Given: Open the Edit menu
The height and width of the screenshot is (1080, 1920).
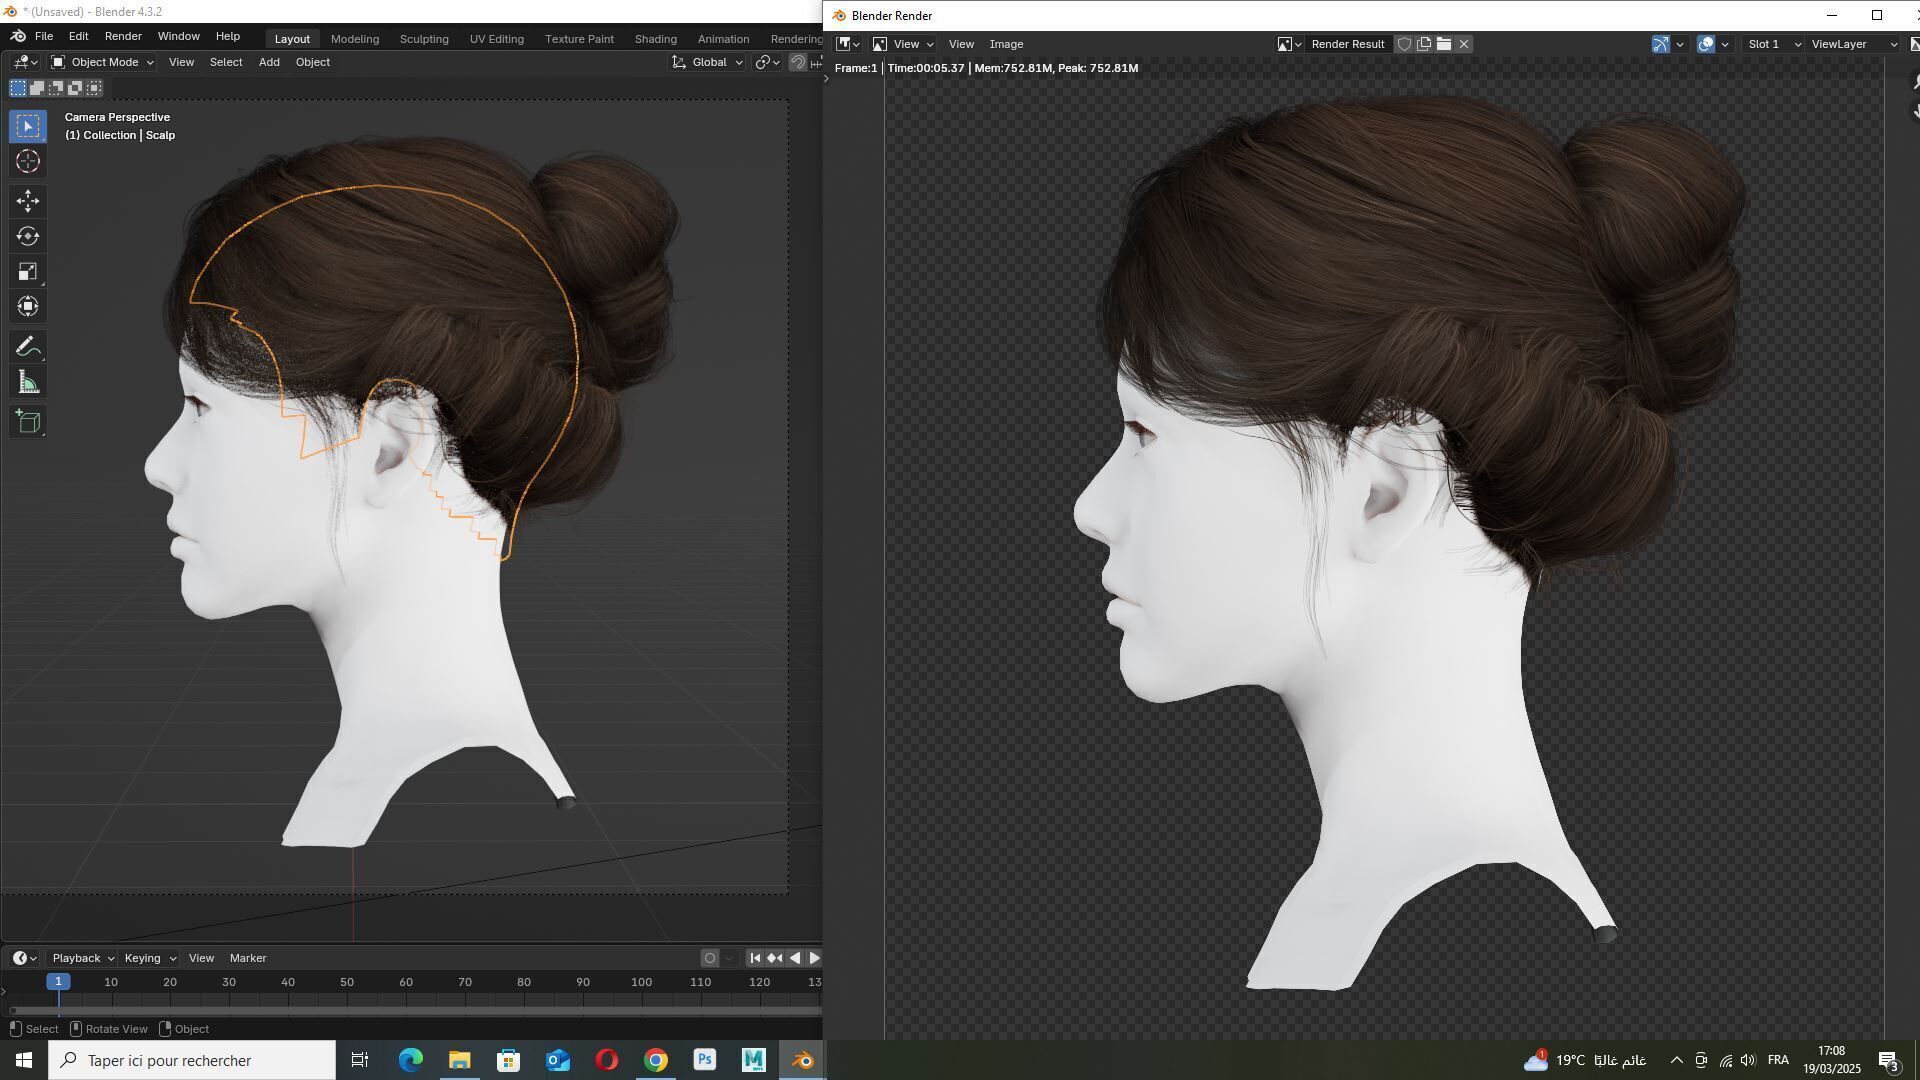Looking at the screenshot, I should 78,36.
